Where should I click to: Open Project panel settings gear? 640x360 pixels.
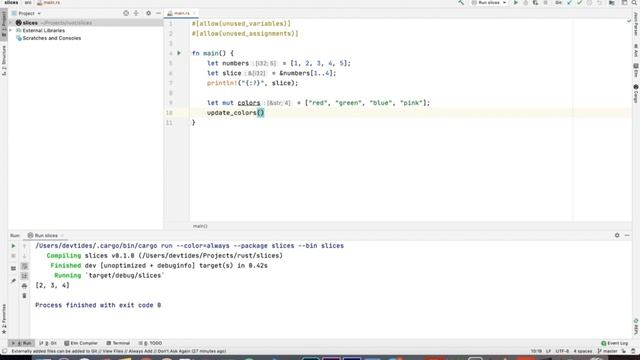click(149, 13)
